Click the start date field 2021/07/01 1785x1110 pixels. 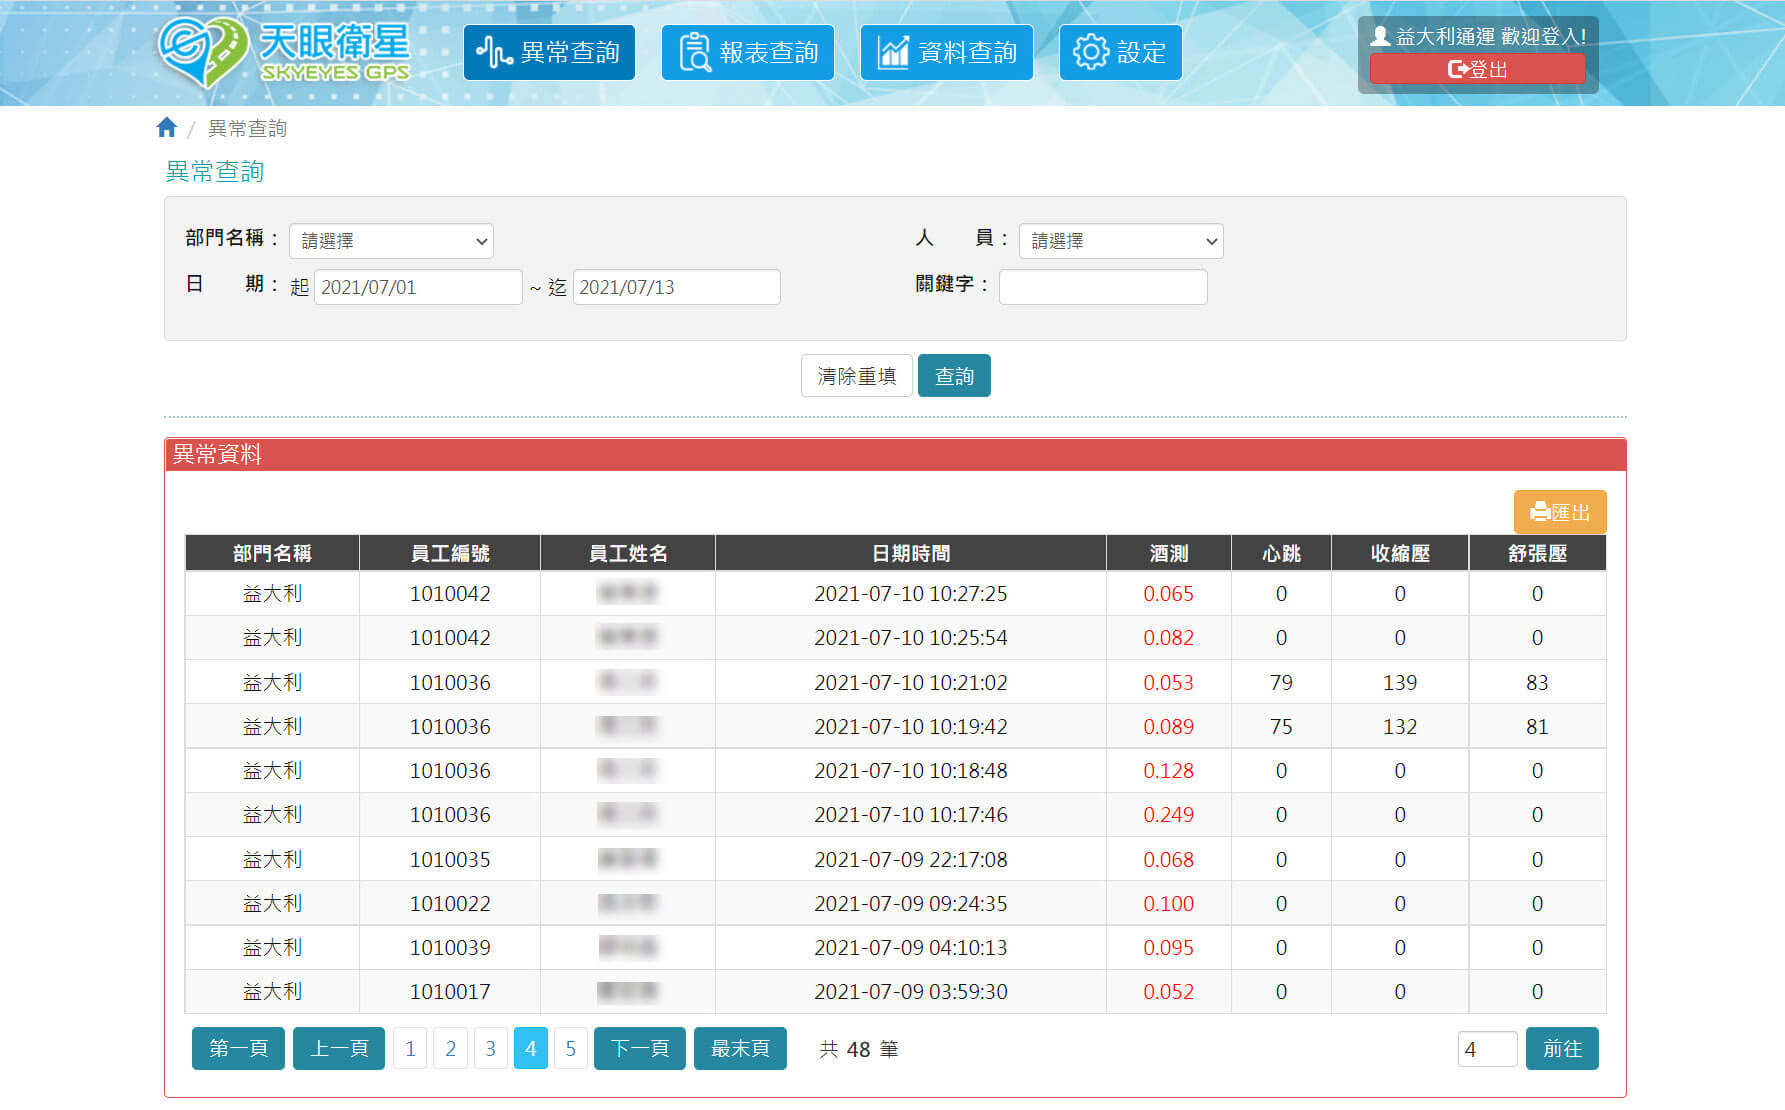(417, 287)
